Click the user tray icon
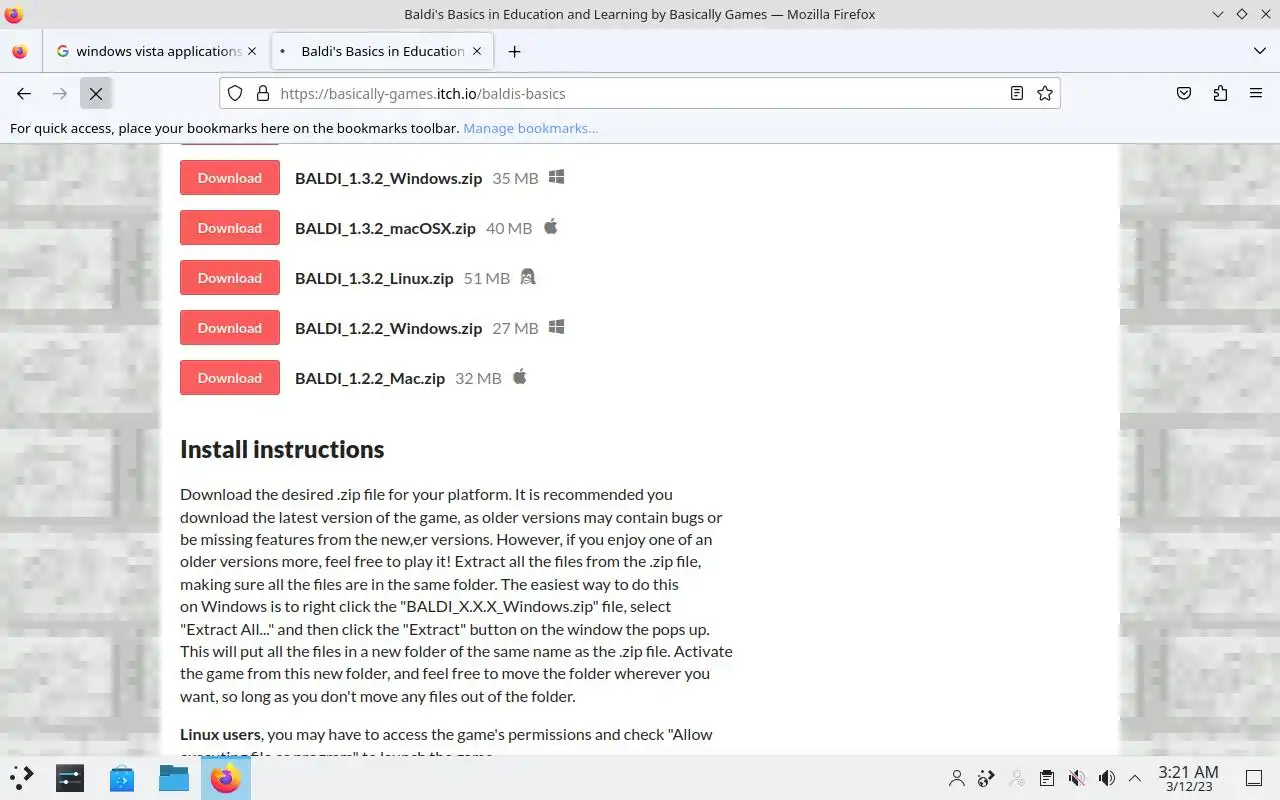 tap(957, 778)
